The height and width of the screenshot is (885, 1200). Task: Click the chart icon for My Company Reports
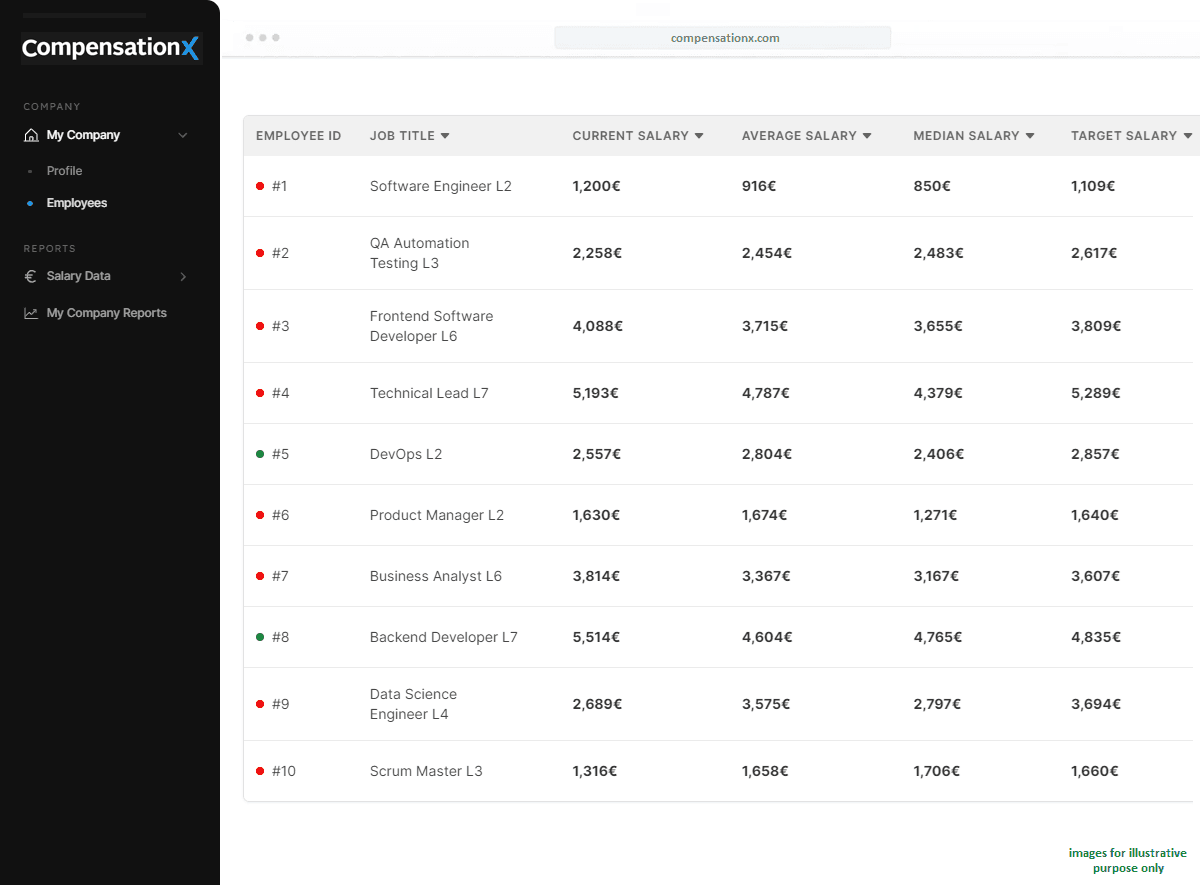tap(31, 313)
